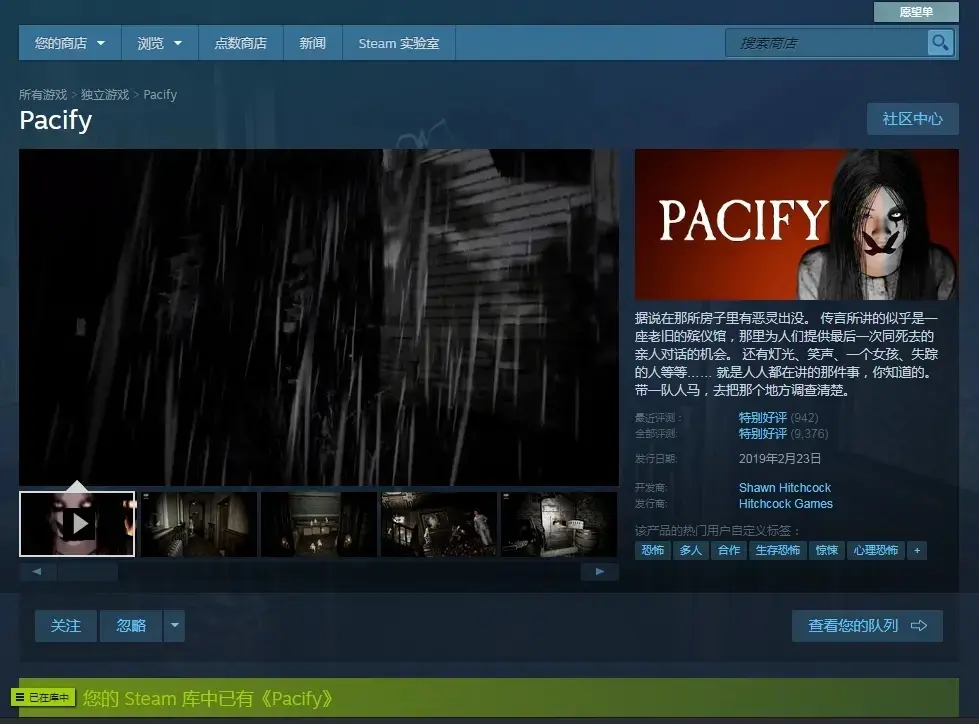979x724 pixels.
Task: Open developer Shawn Hitchcock link
Action: point(784,487)
